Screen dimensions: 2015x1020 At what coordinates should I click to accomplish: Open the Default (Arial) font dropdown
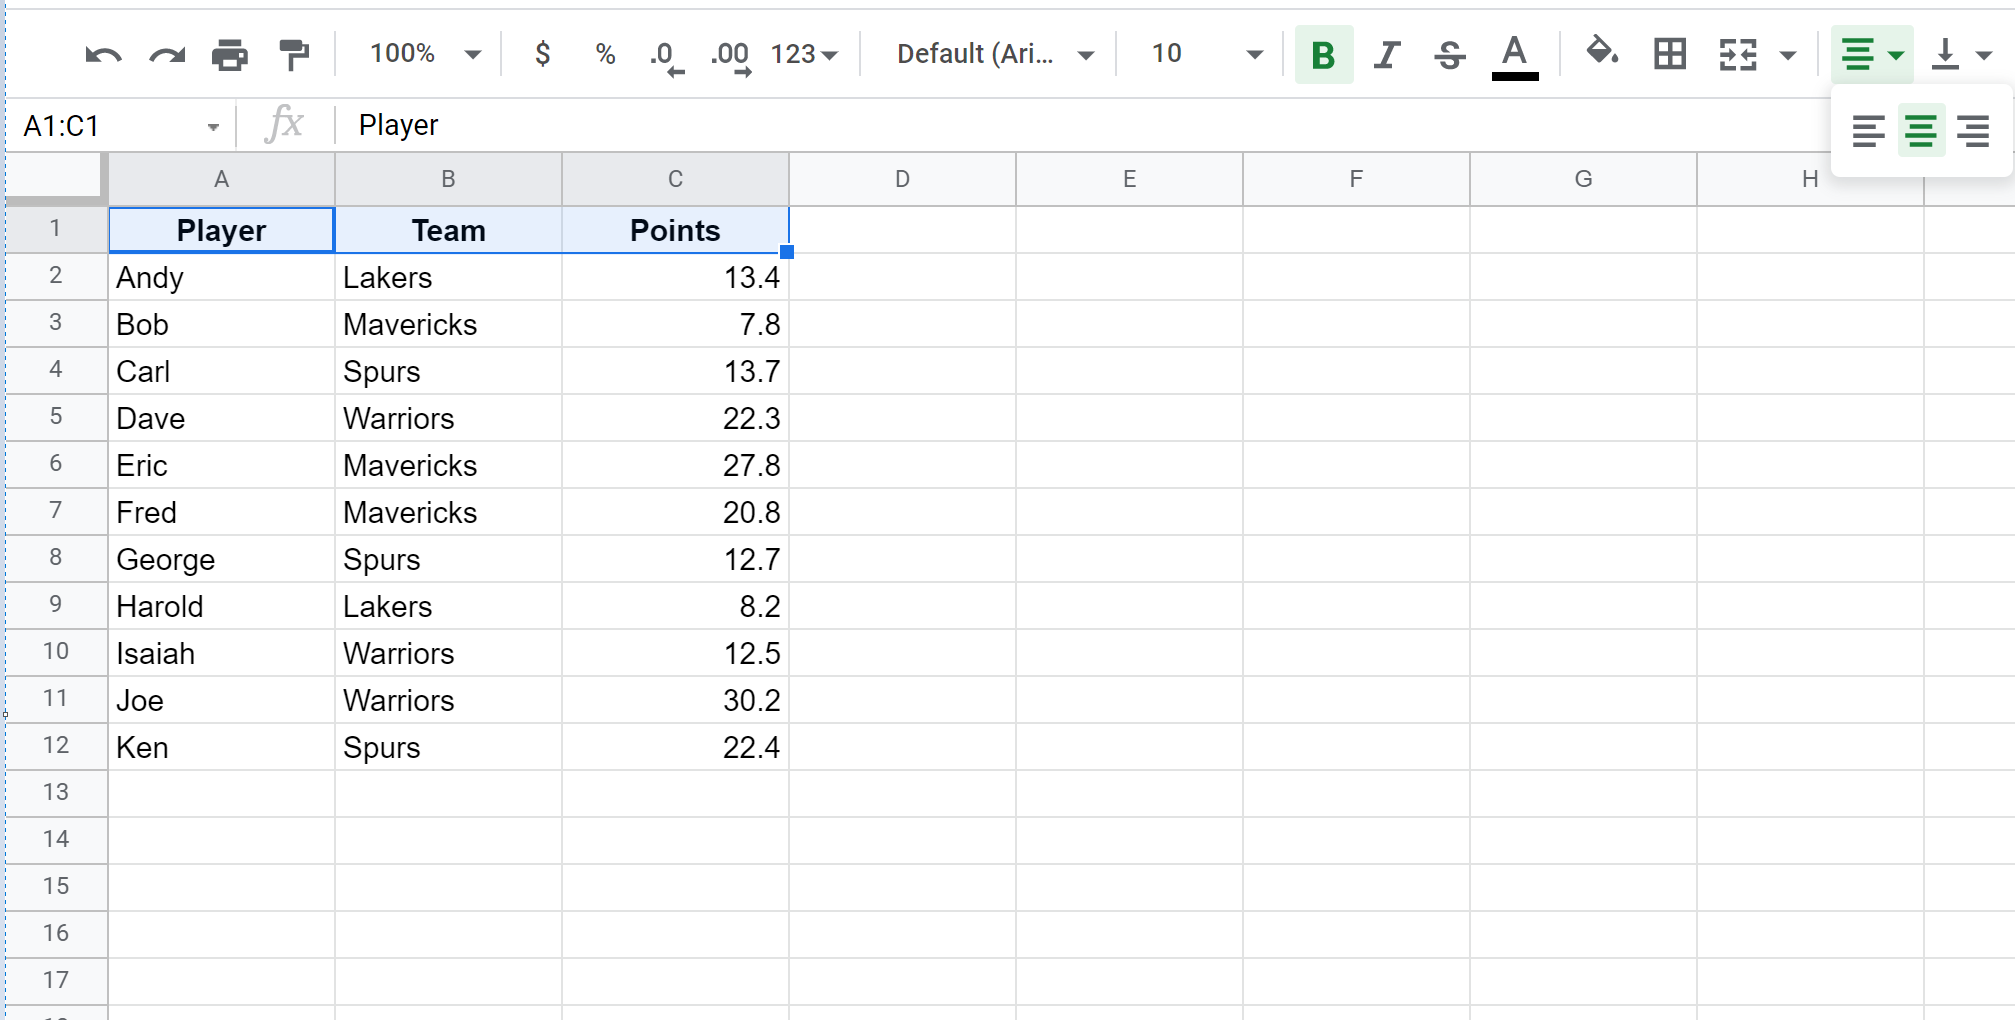(995, 54)
